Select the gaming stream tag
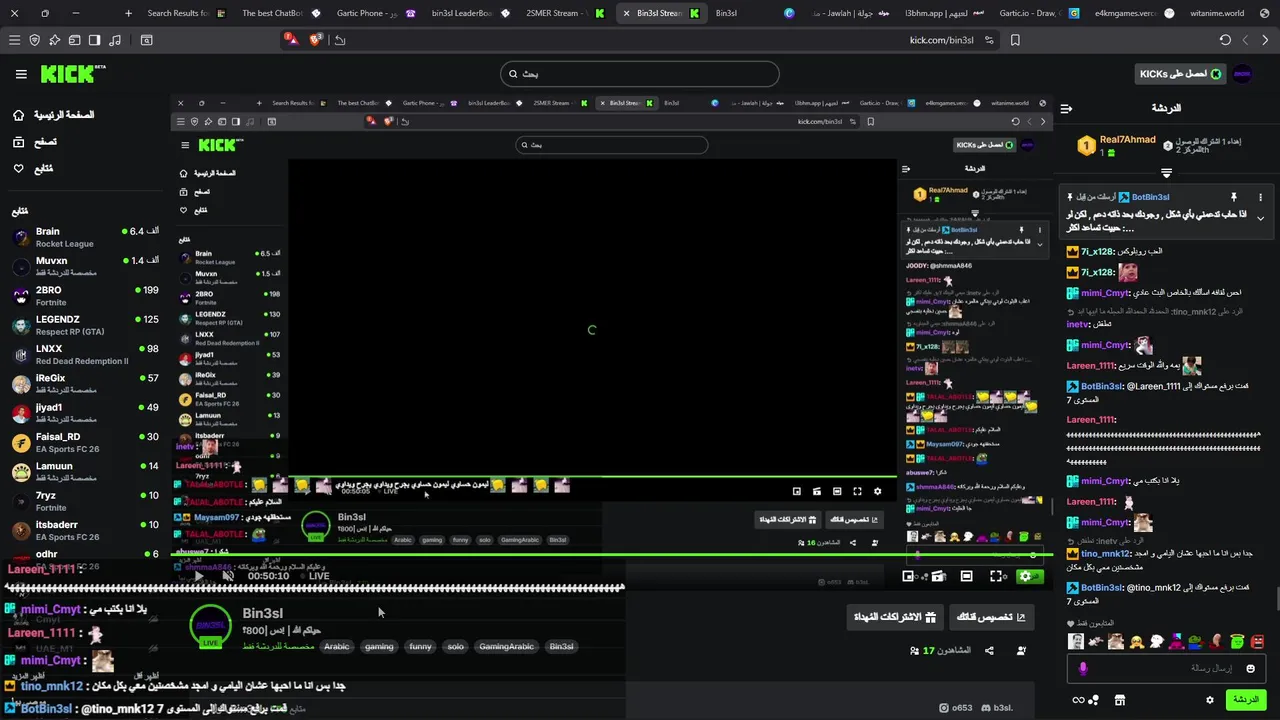1280x720 pixels. [379, 646]
